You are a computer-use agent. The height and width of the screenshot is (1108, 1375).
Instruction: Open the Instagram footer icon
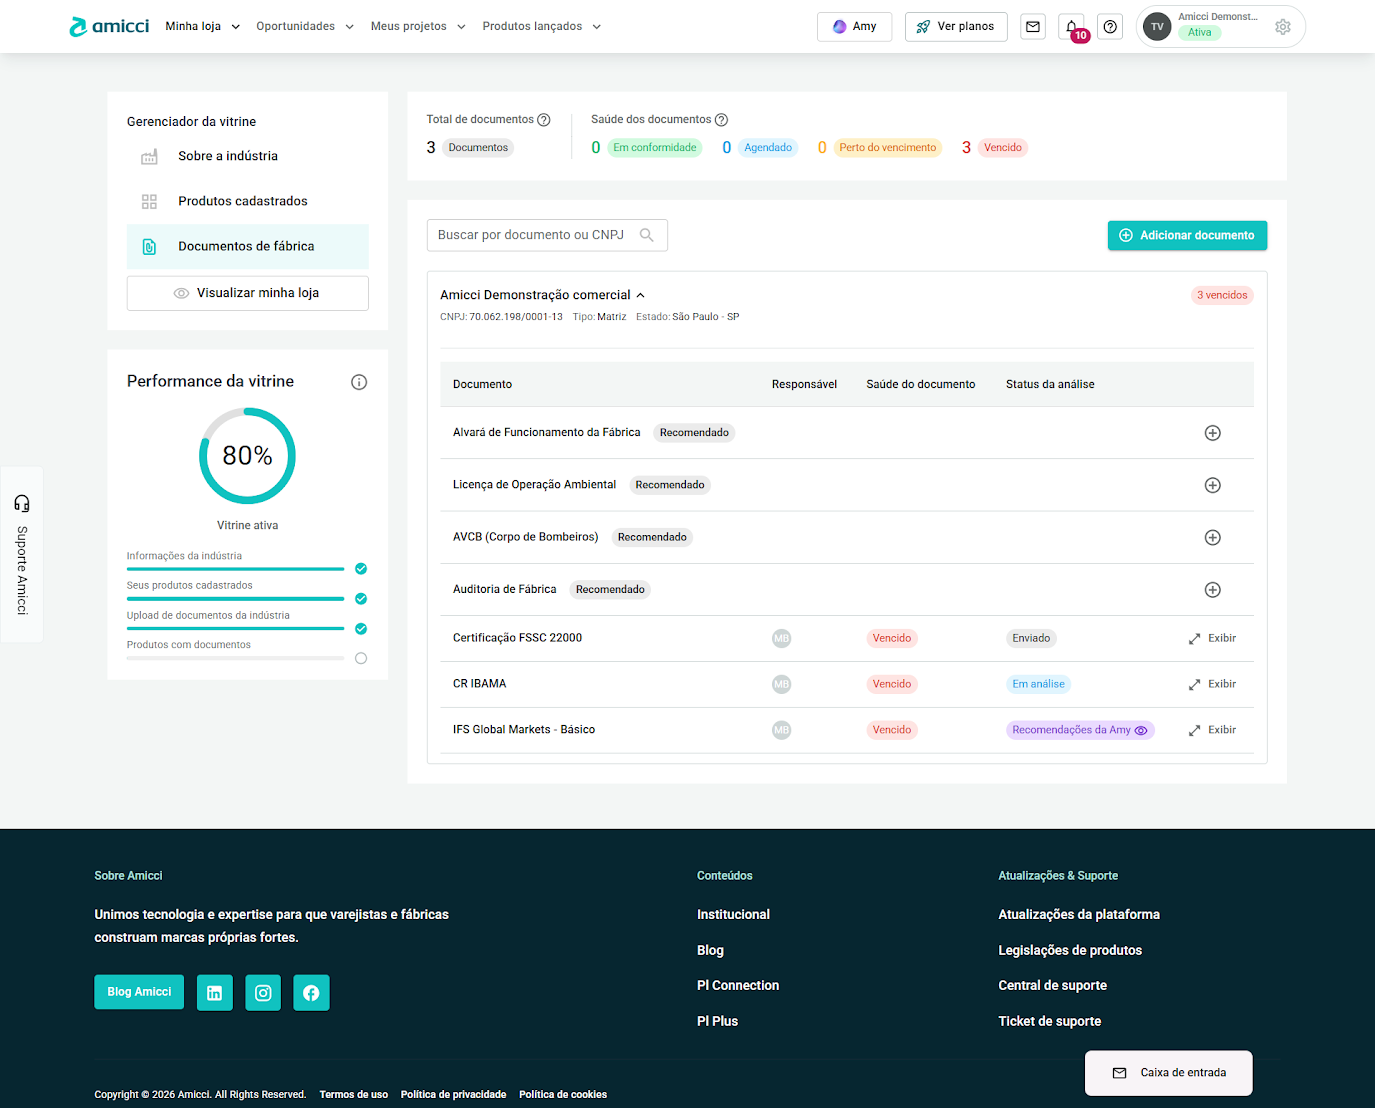263,993
